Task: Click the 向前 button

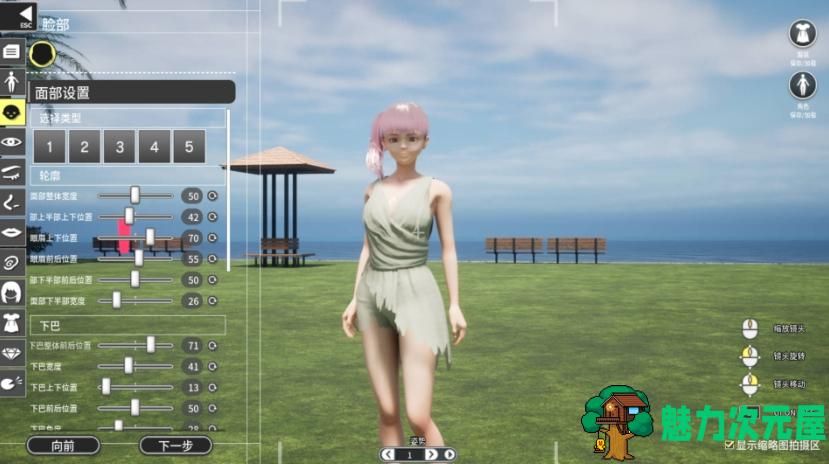Action: coord(63,446)
